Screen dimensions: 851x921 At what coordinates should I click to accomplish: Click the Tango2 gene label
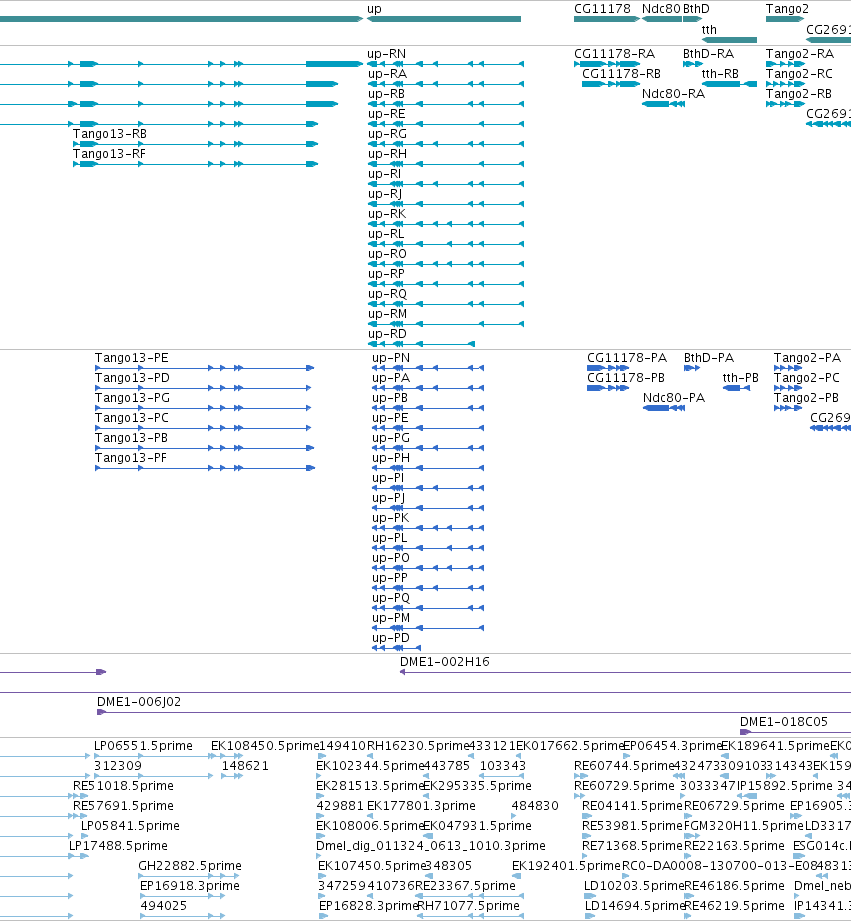[x=787, y=9]
